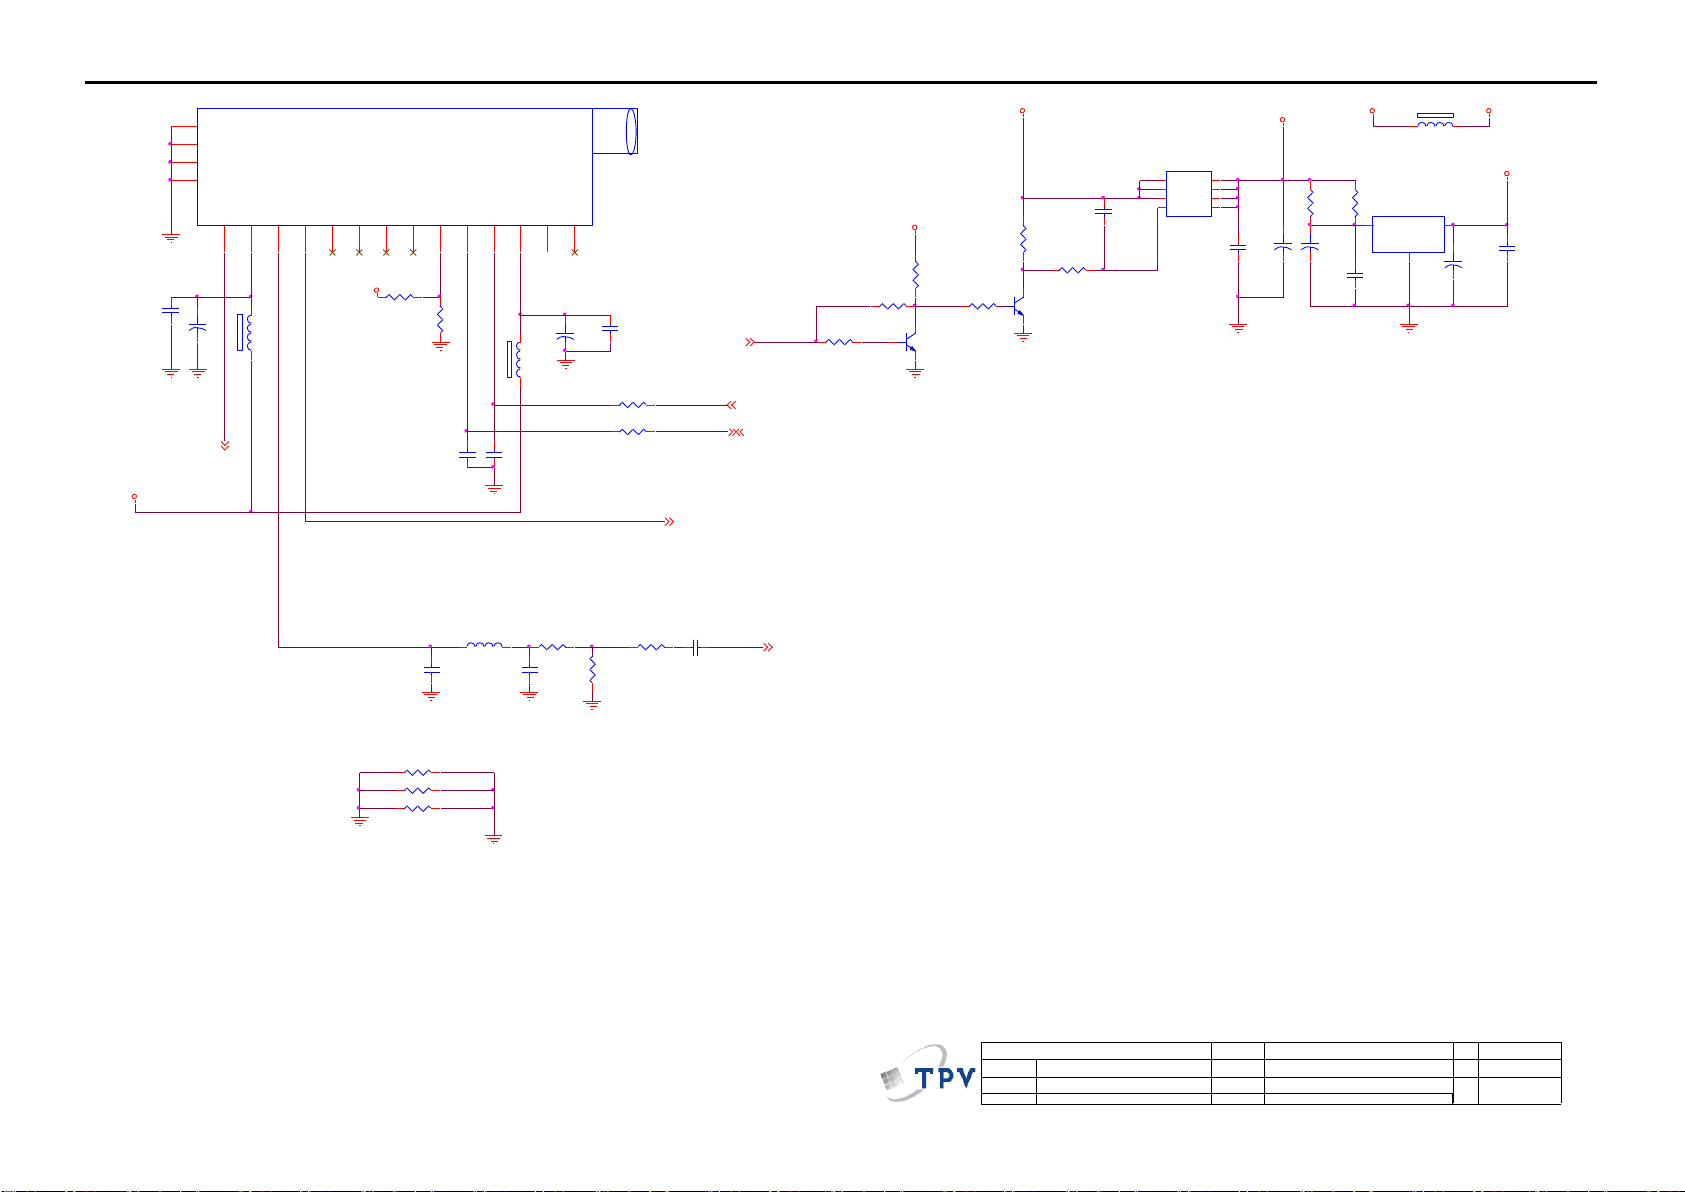This screenshot has height=1192, width=1685.
Task: Click the bidirectional port symbol right of tuner
Action: [737, 432]
